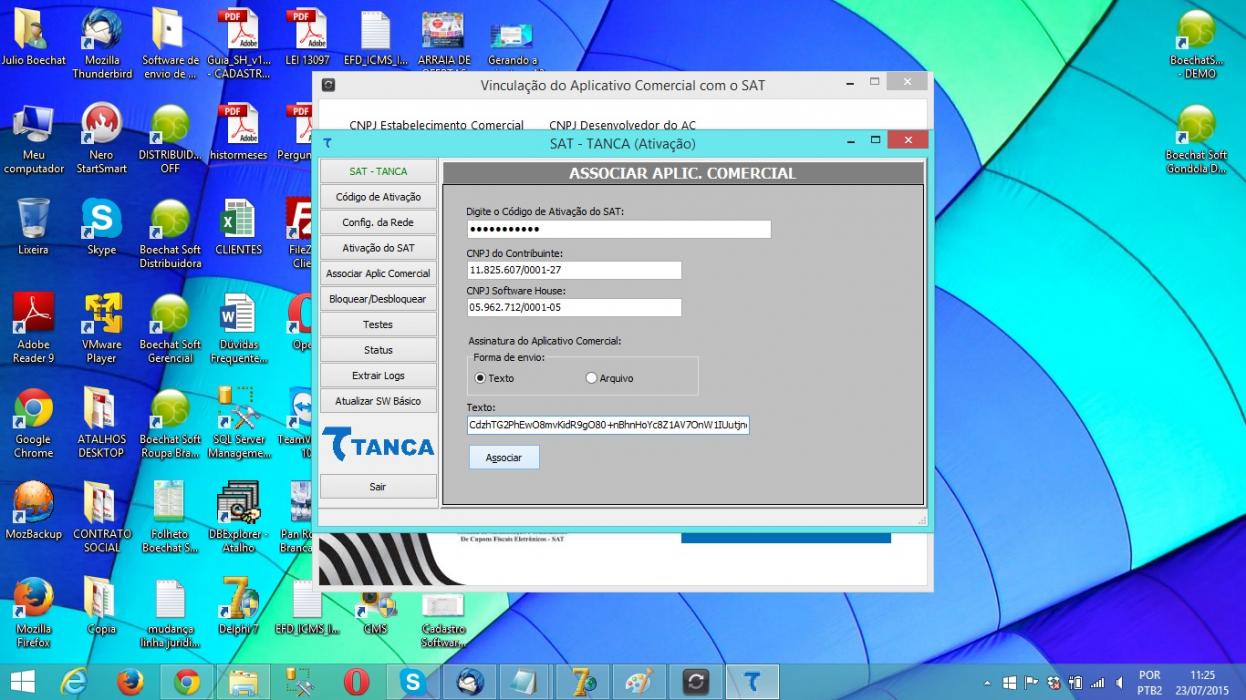Image resolution: width=1246 pixels, height=700 pixels.
Task: Open MozBackup desktop shortcut
Action: [33, 511]
